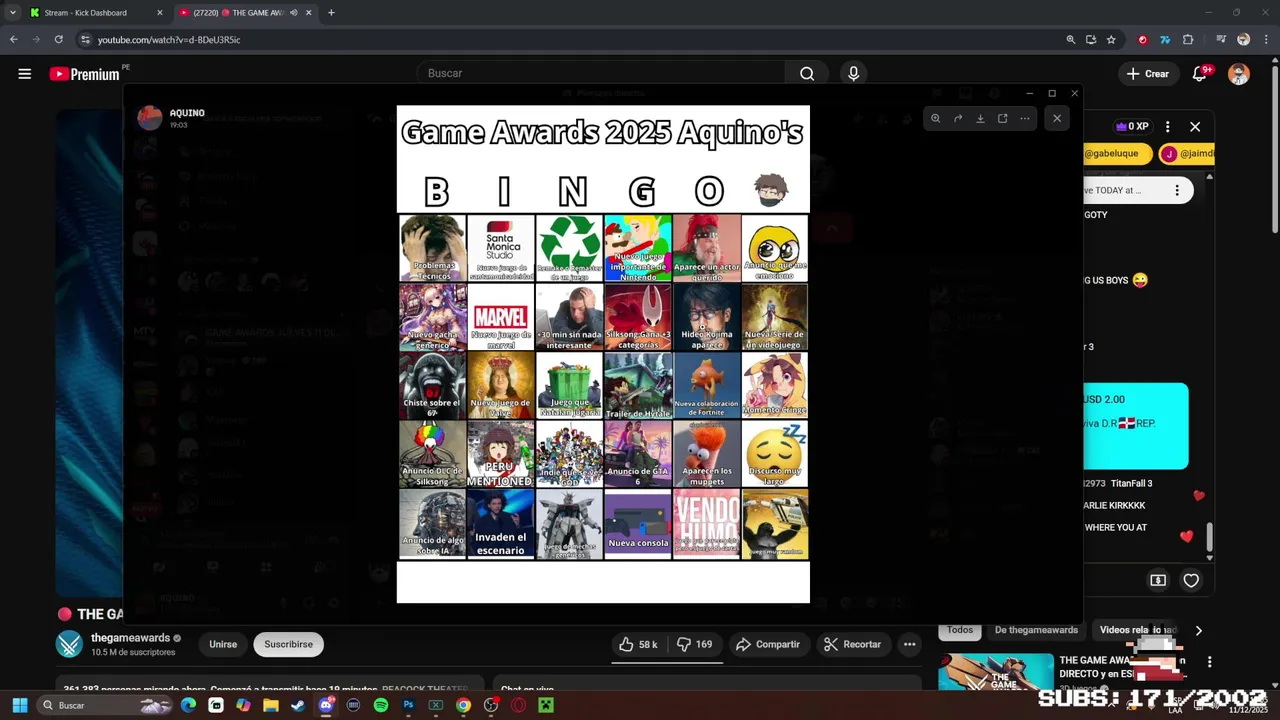The image size is (1280, 720).
Task: Switch to Stream - Kick Dashboard tab
Action: (96, 13)
